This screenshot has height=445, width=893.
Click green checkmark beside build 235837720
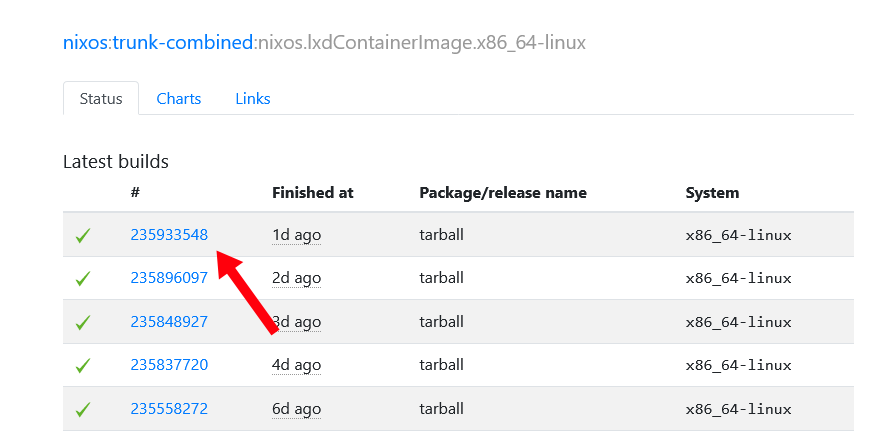click(x=83, y=366)
